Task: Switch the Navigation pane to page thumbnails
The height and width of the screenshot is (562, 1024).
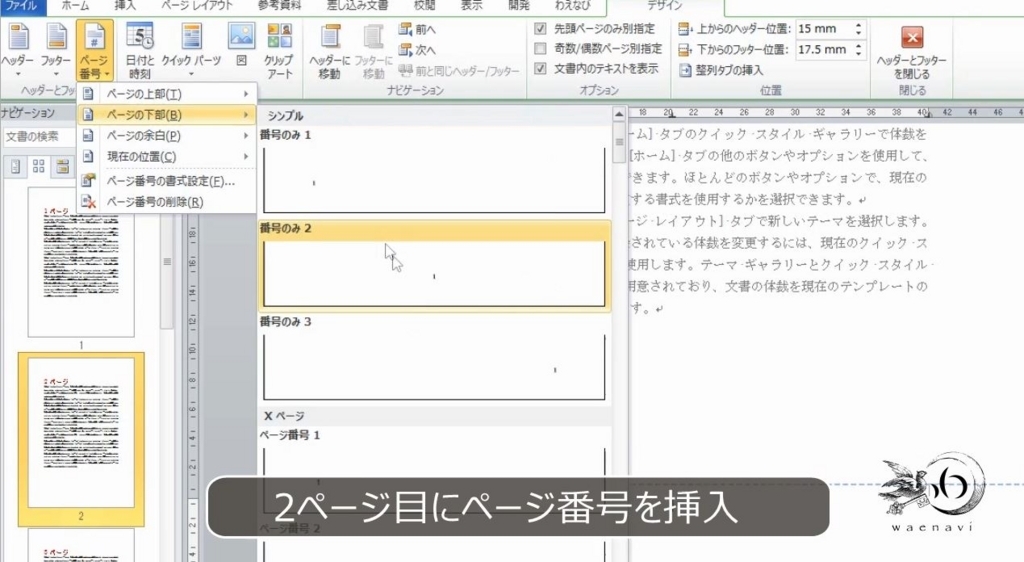Action: tap(39, 166)
